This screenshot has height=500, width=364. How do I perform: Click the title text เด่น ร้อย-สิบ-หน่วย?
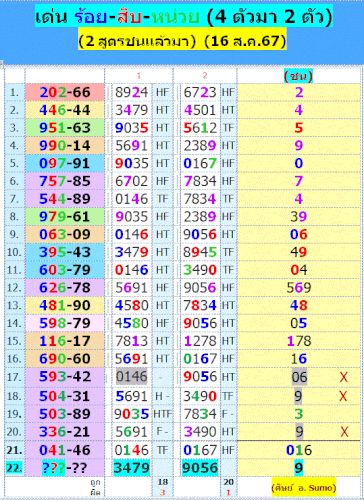click(117, 16)
